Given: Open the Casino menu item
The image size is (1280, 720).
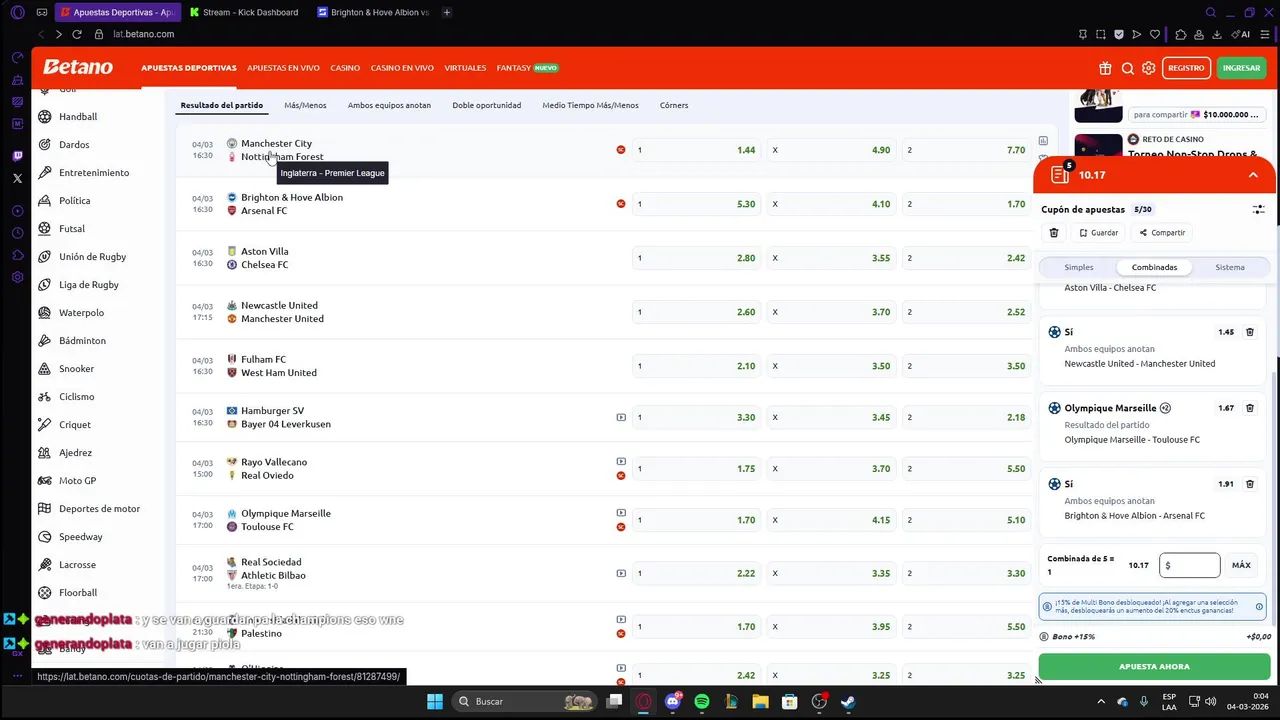Looking at the screenshot, I should 345,68.
